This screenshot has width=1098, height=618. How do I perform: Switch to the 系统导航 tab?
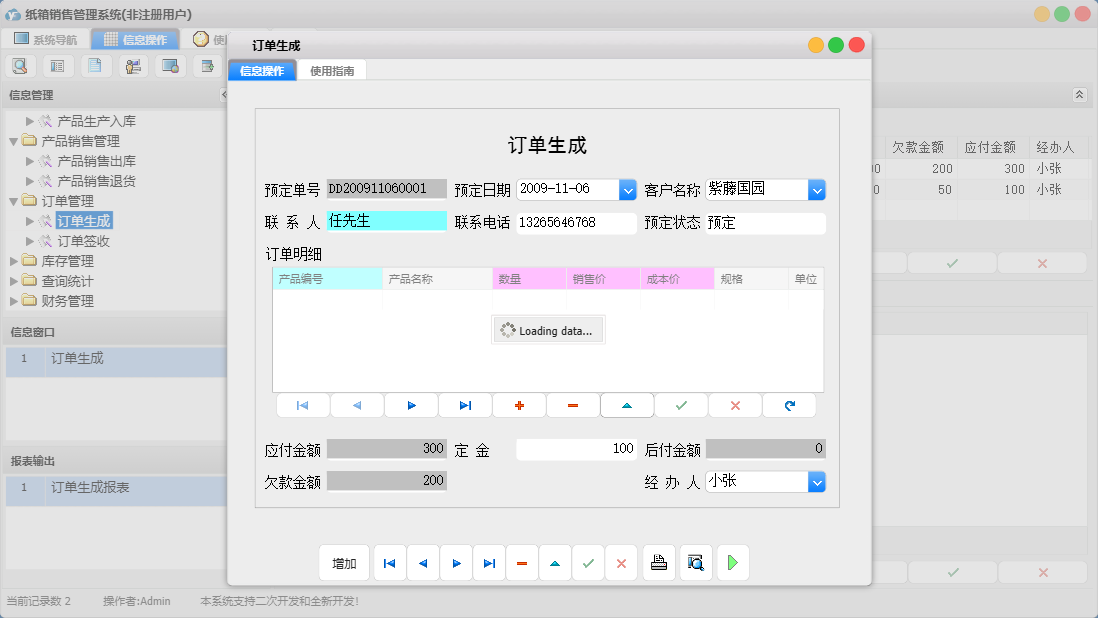(58, 39)
